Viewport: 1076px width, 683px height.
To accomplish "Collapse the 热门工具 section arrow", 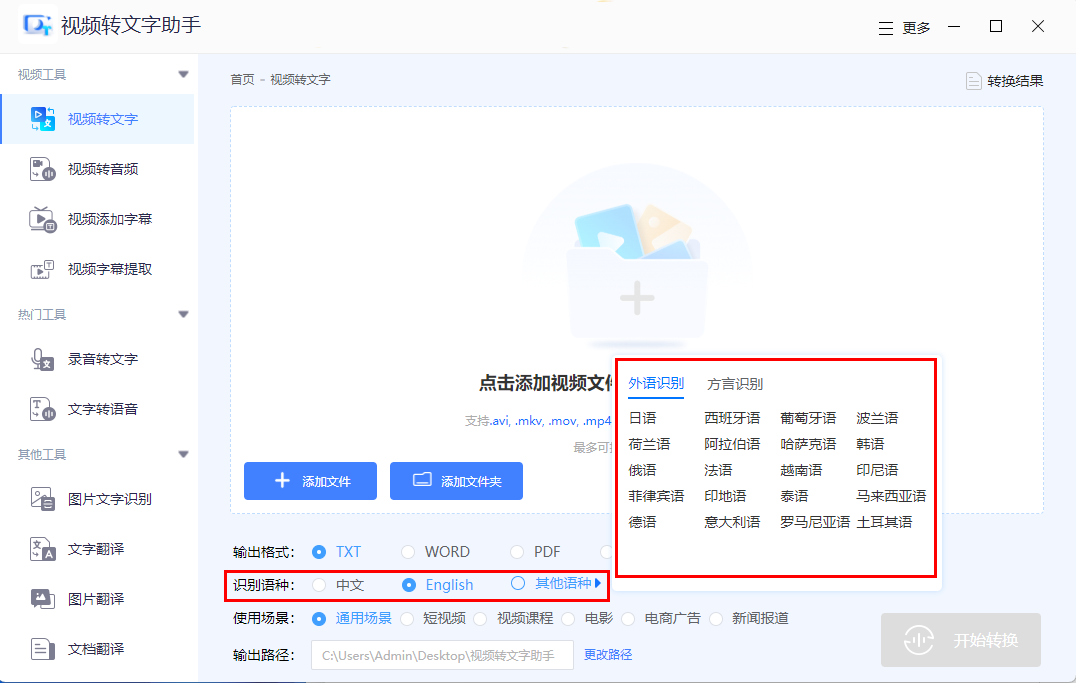I will pos(183,314).
